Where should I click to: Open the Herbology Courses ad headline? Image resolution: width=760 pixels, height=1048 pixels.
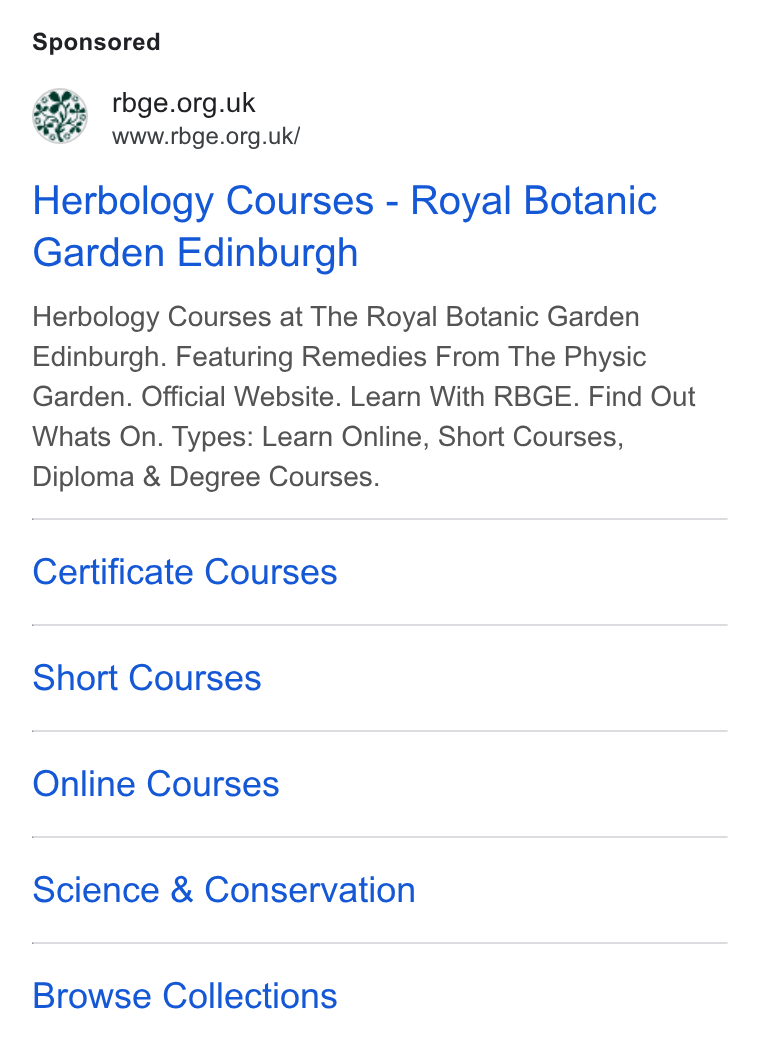click(x=345, y=227)
